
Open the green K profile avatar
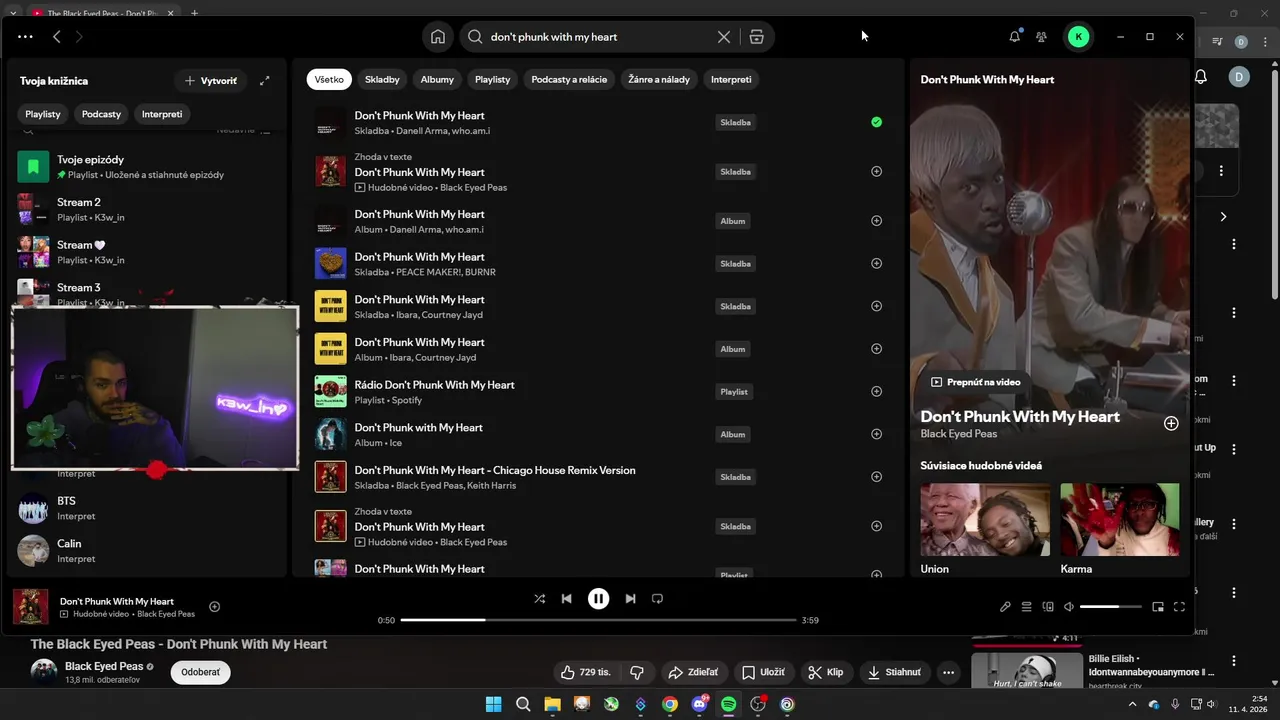tap(1078, 37)
